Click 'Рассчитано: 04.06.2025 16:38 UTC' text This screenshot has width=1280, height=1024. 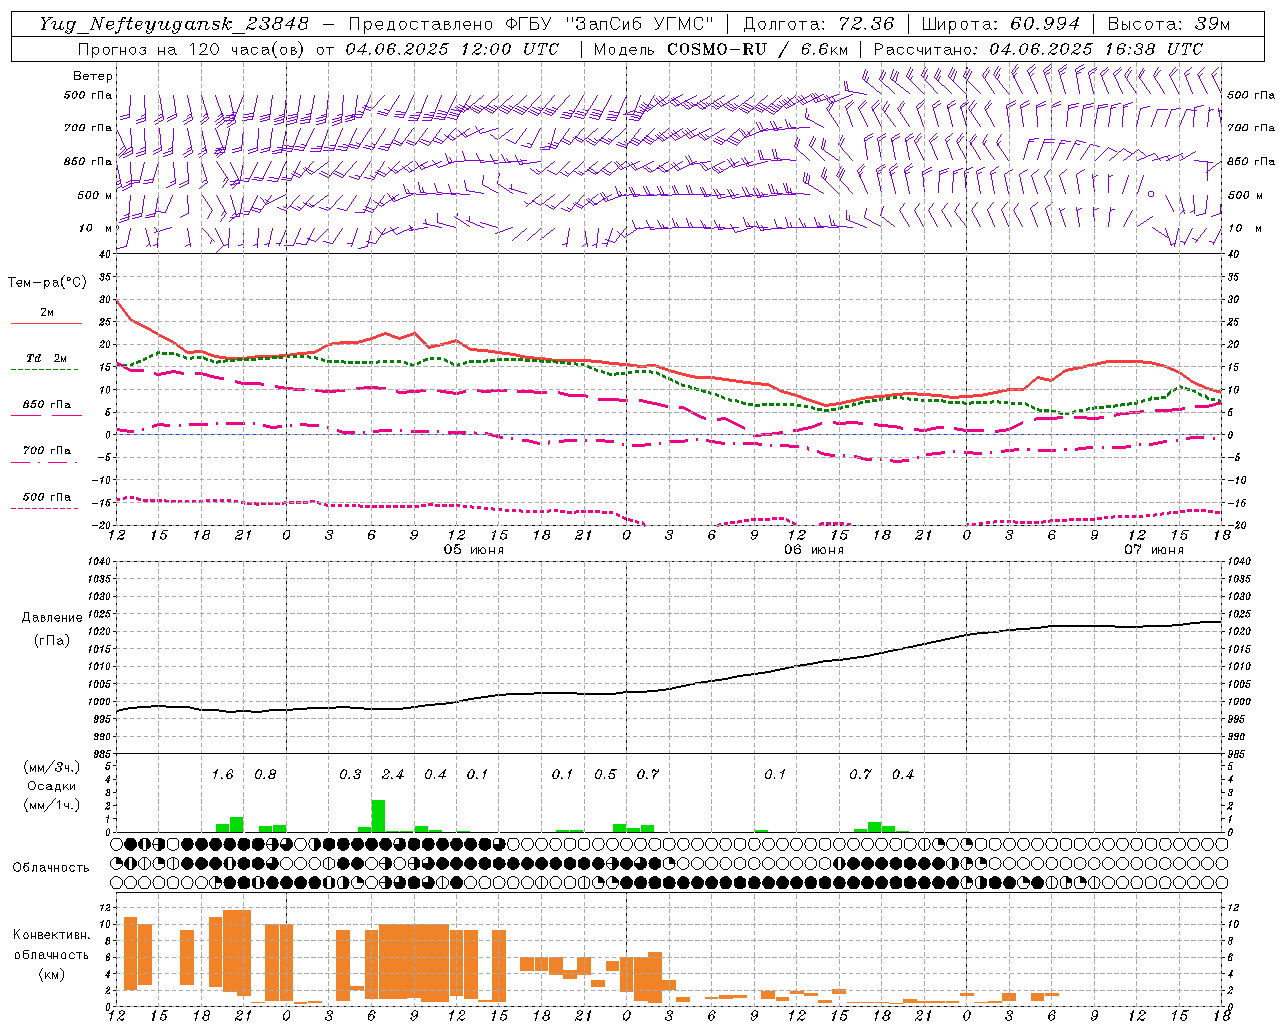click(x=1038, y=49)
